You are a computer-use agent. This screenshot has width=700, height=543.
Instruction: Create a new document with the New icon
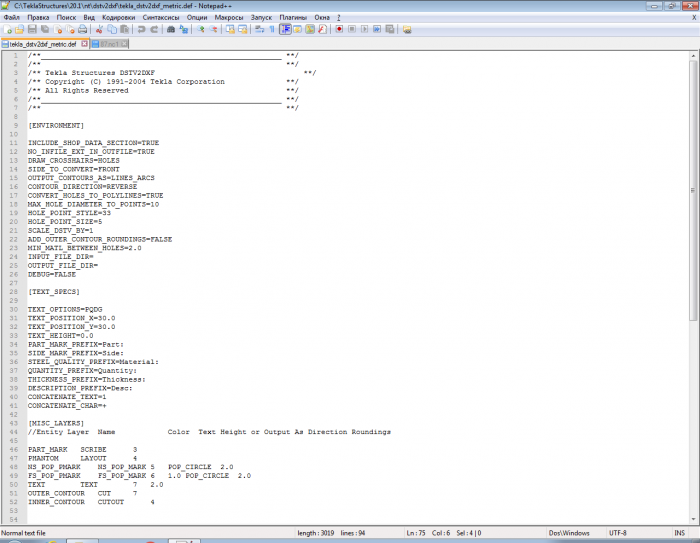[8, 29]
